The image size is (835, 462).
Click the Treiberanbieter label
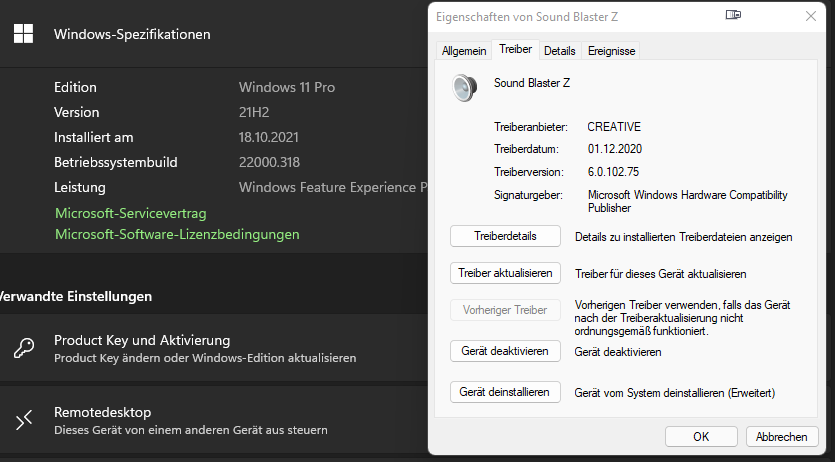coord(531,127)
